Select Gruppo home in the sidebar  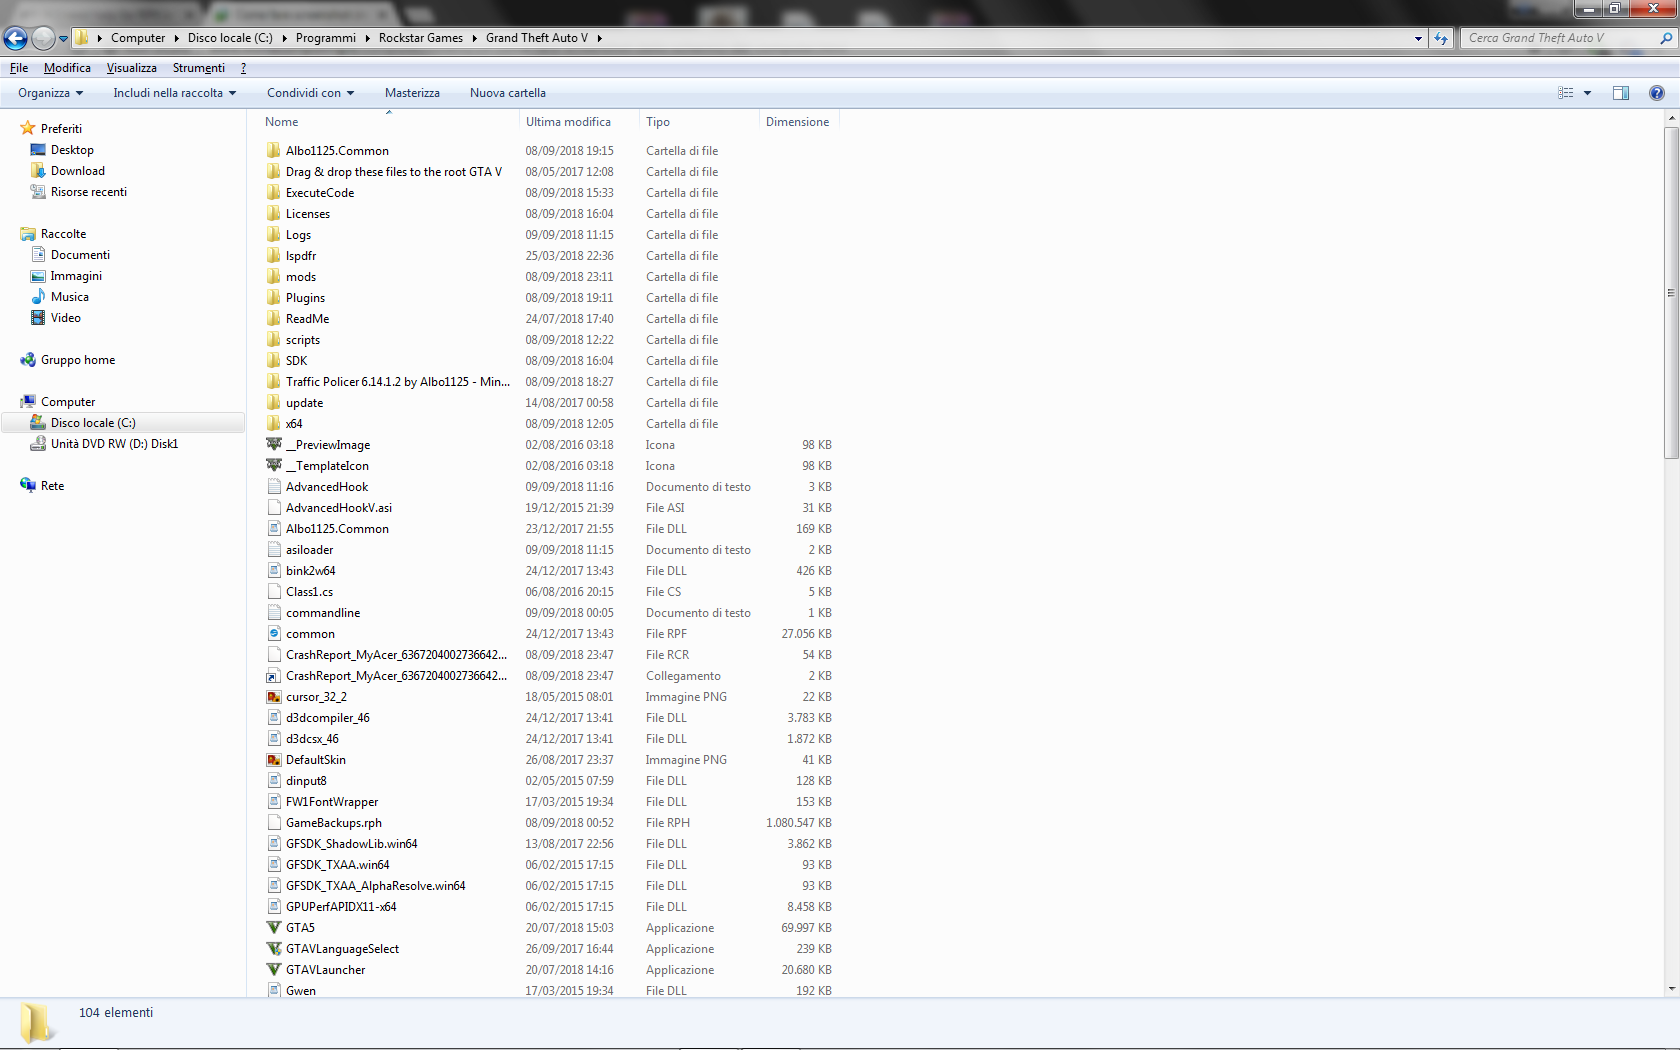78,360
